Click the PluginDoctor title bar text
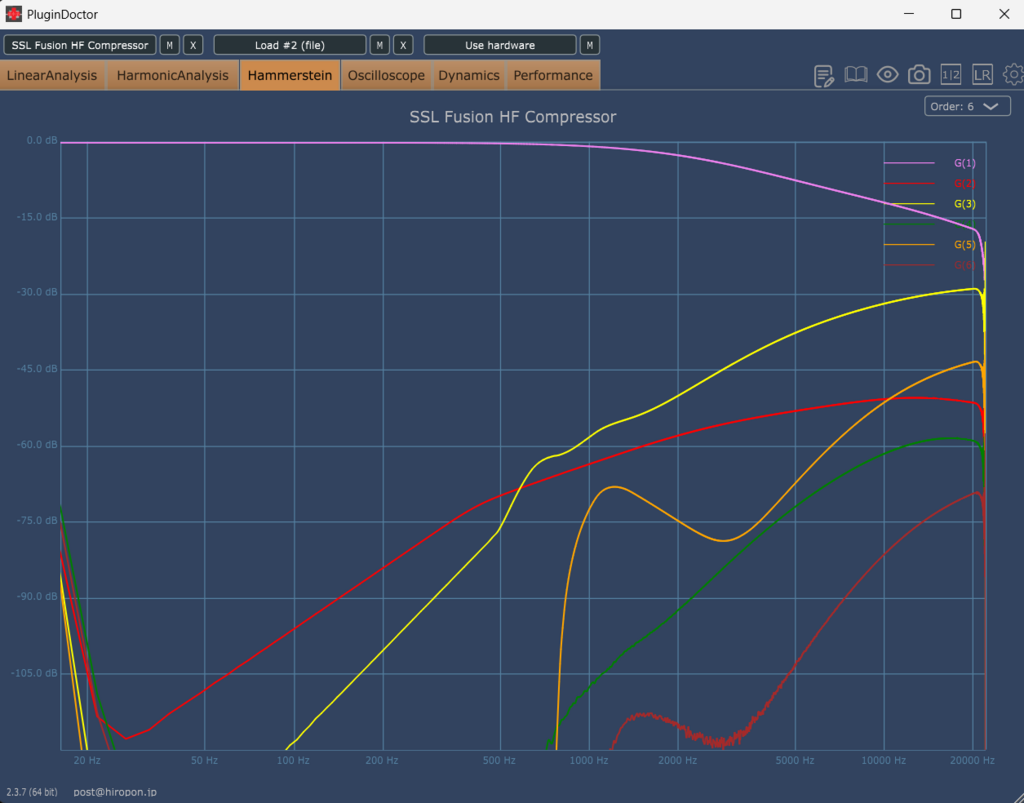Viewport: 1024px width, 803px height. tap(62, 14)
